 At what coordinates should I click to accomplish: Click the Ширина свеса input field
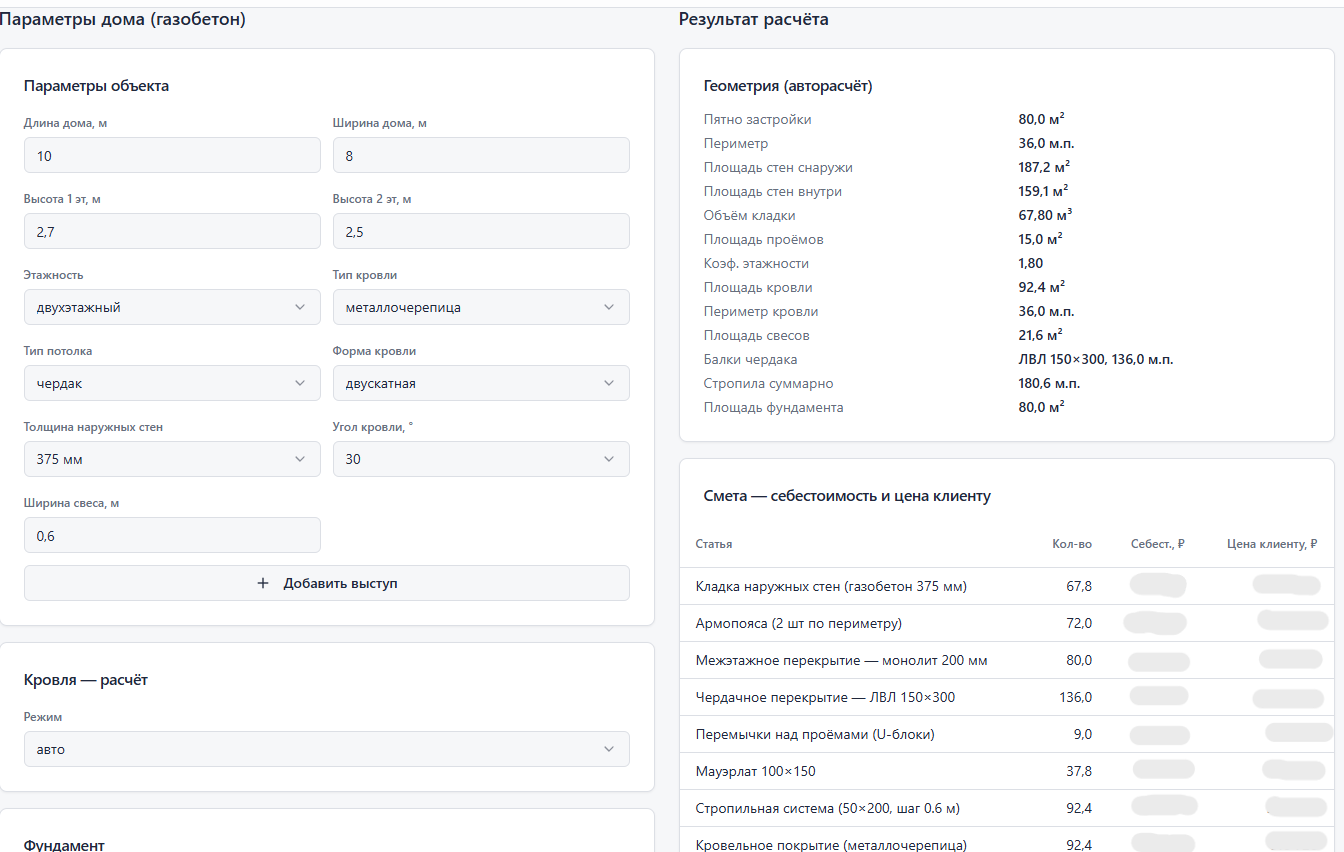(x=172, y=535)
